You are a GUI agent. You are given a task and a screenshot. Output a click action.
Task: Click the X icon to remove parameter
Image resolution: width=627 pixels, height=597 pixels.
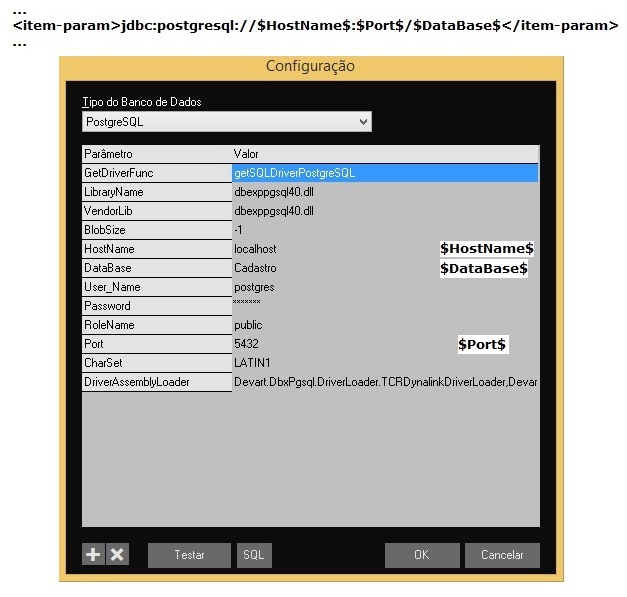[118, 555]
